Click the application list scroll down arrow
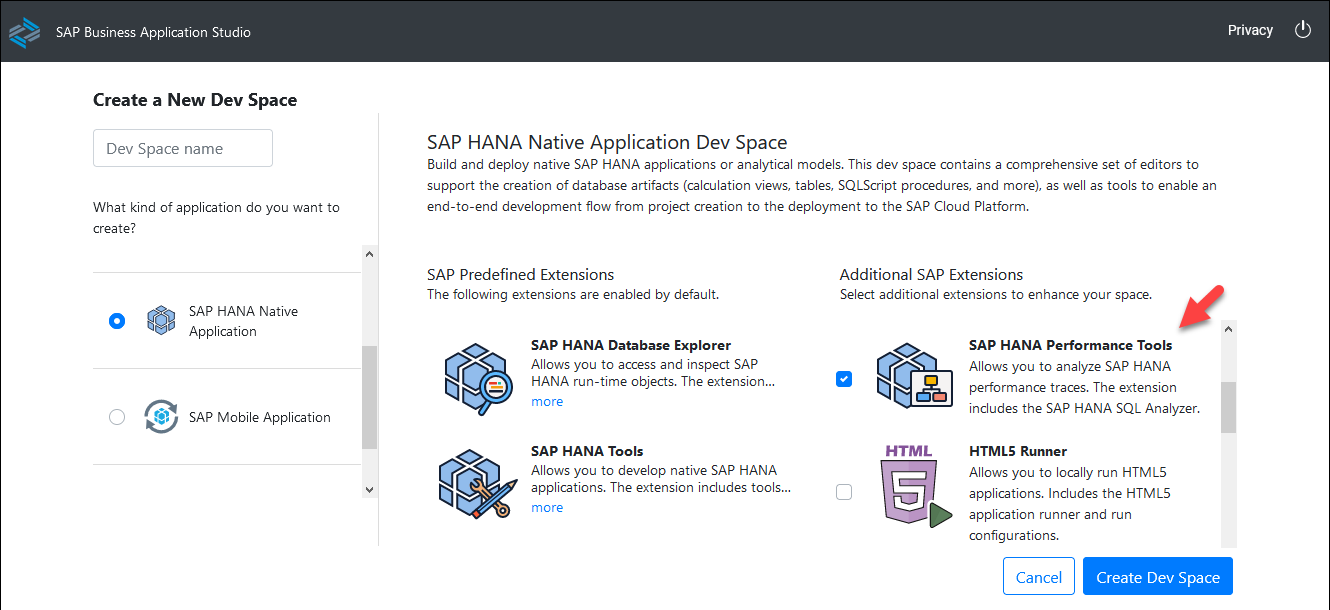 pyautogui.click(x=369, y=490)
